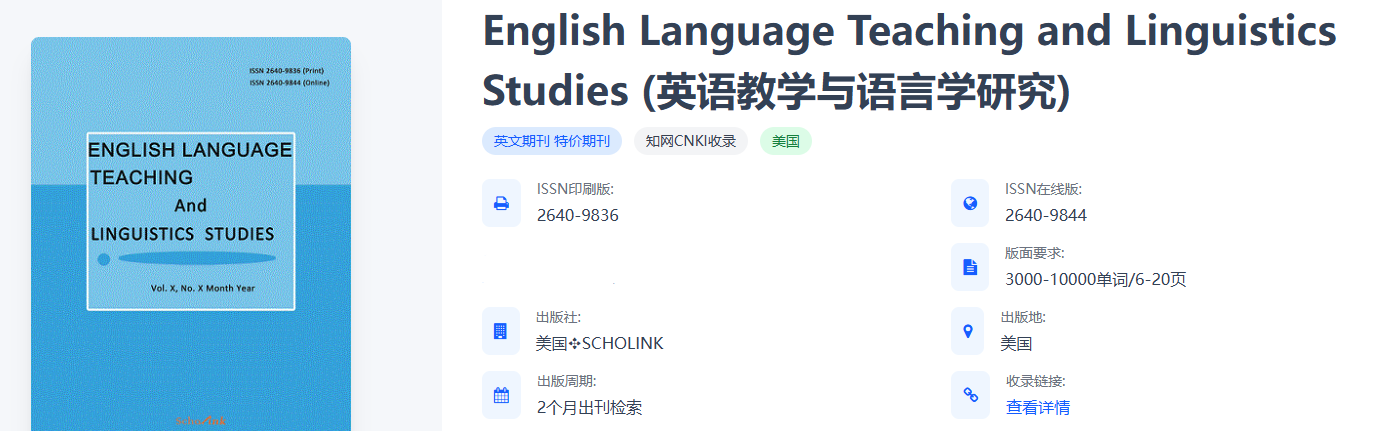This screenshot has width=1389, height=431.
Task: Click the globe icon beside ISSN在线版
Action: (969, 203)
